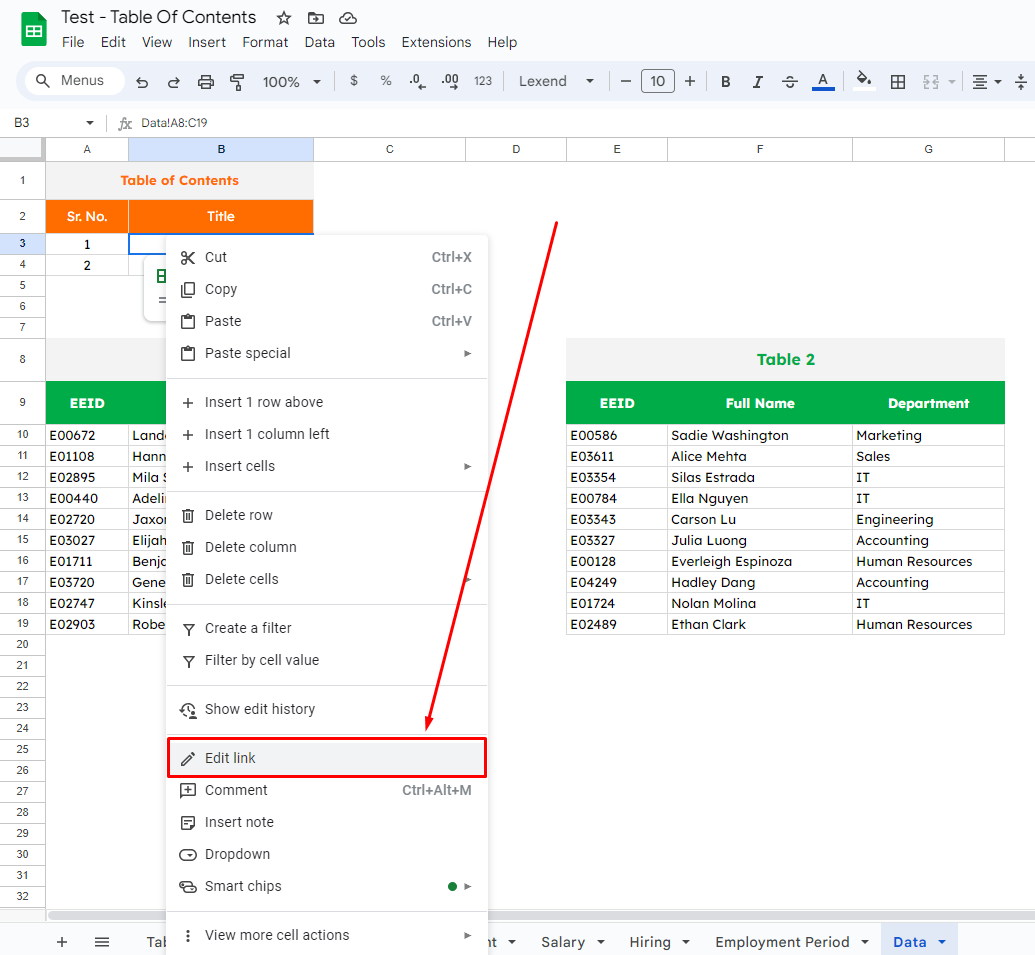Open the Google Sheets home icon
The image size is (1035, 955).
pos(34,30)
